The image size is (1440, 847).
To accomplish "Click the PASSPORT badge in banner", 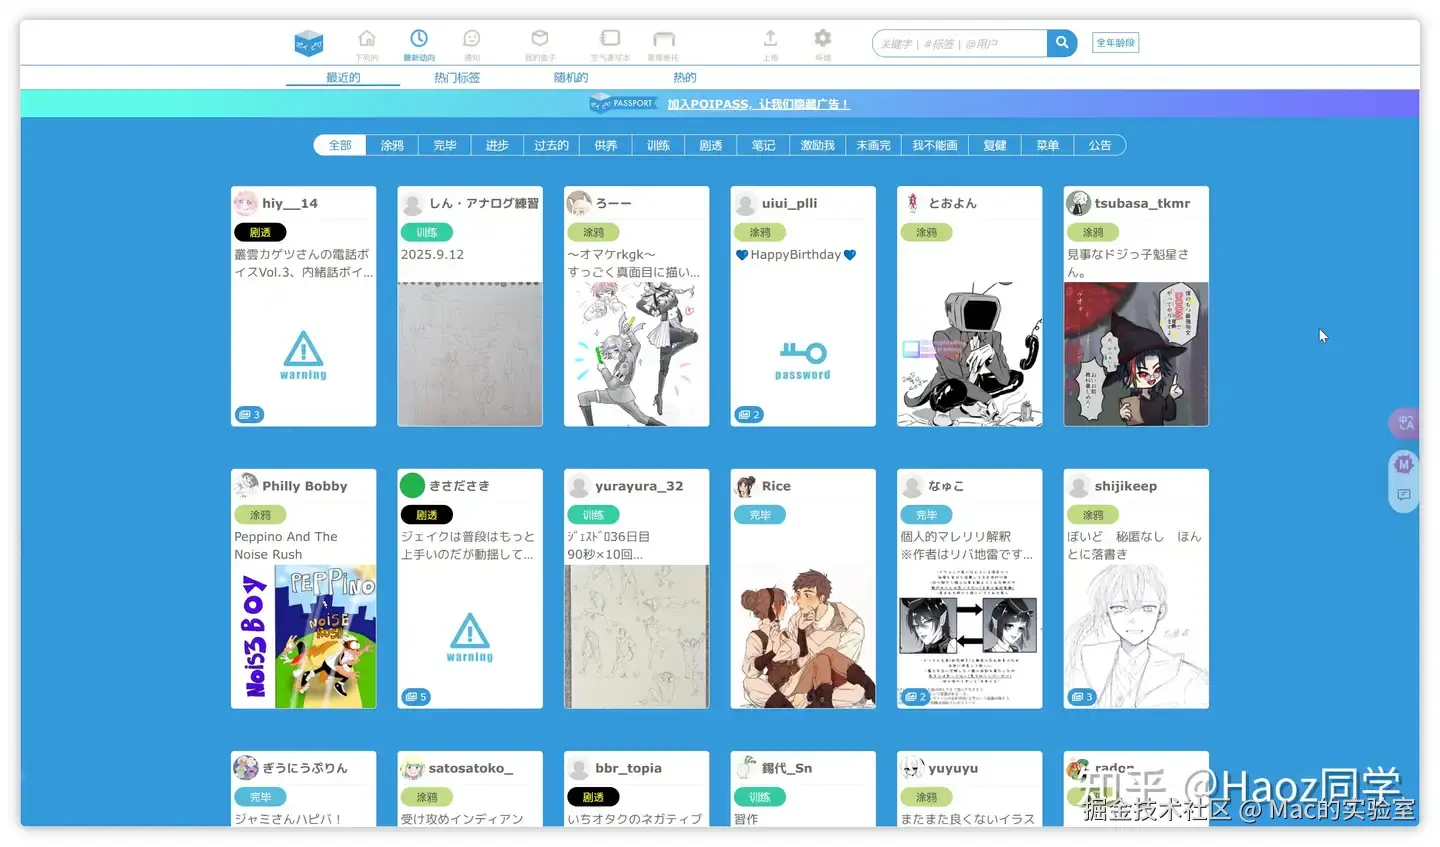I will (x=622, y=103).
